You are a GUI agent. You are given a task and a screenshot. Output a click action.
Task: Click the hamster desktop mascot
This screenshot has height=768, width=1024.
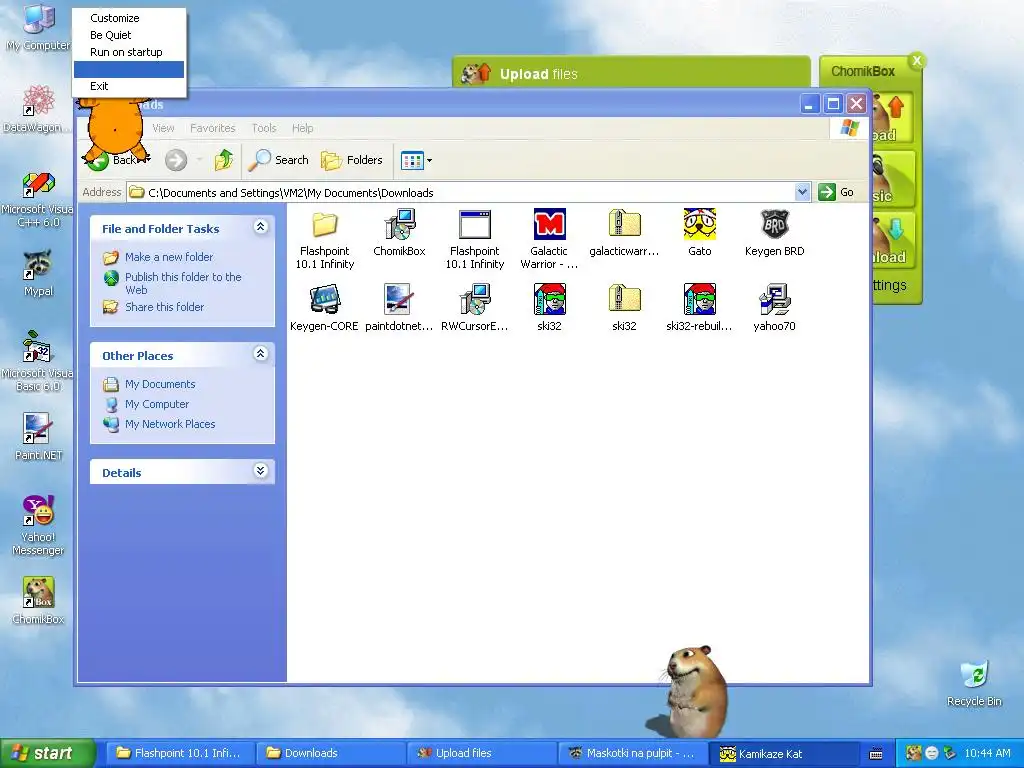[x=694, y=691]
